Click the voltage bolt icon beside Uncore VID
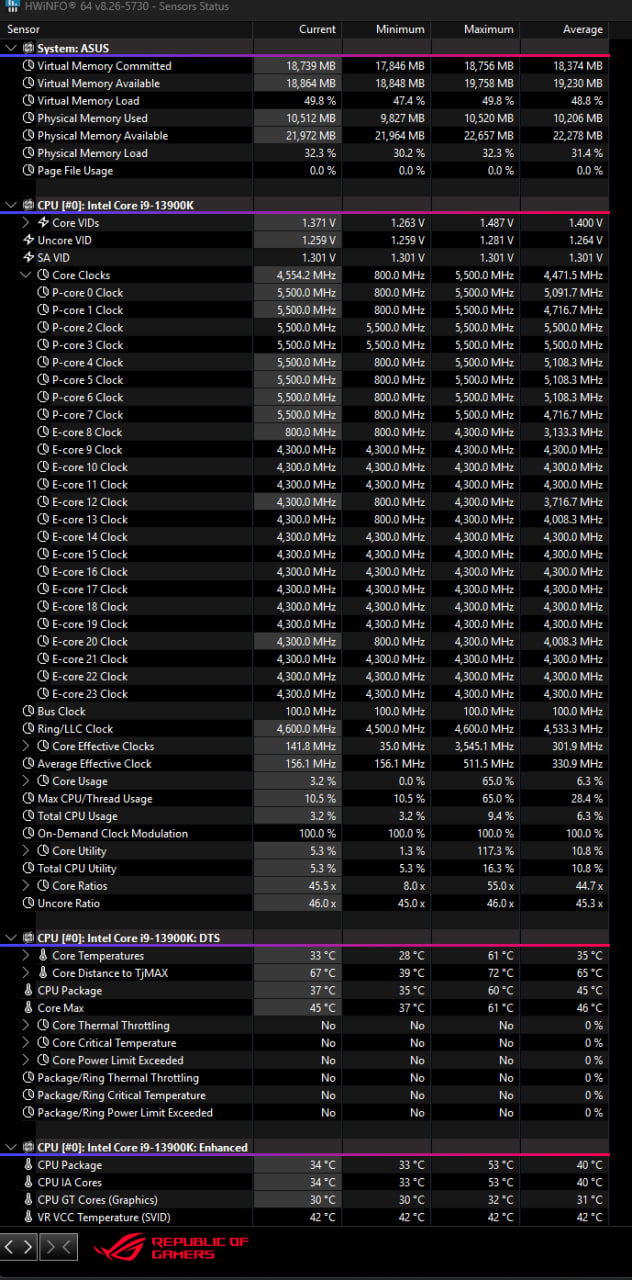Image resolution: width=632 pixels, height=1280 pixels. click(x=28, y=240)
